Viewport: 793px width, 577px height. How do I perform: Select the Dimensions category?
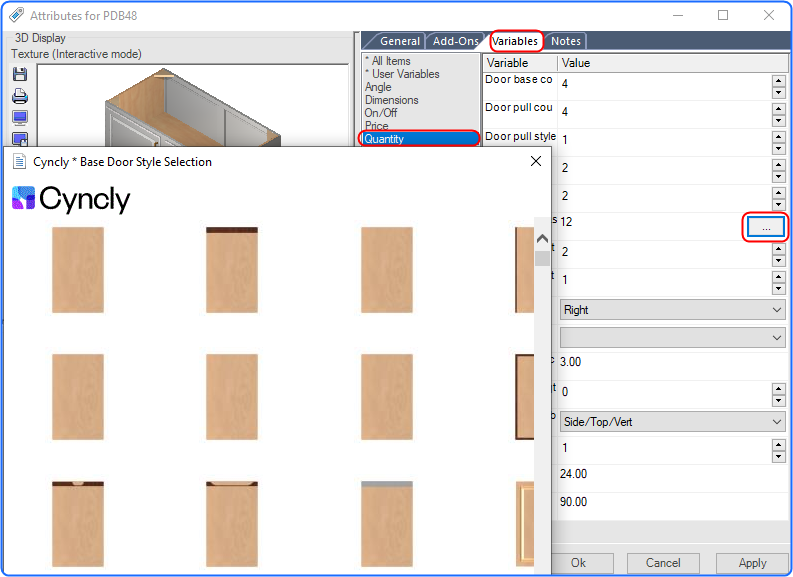391,100
